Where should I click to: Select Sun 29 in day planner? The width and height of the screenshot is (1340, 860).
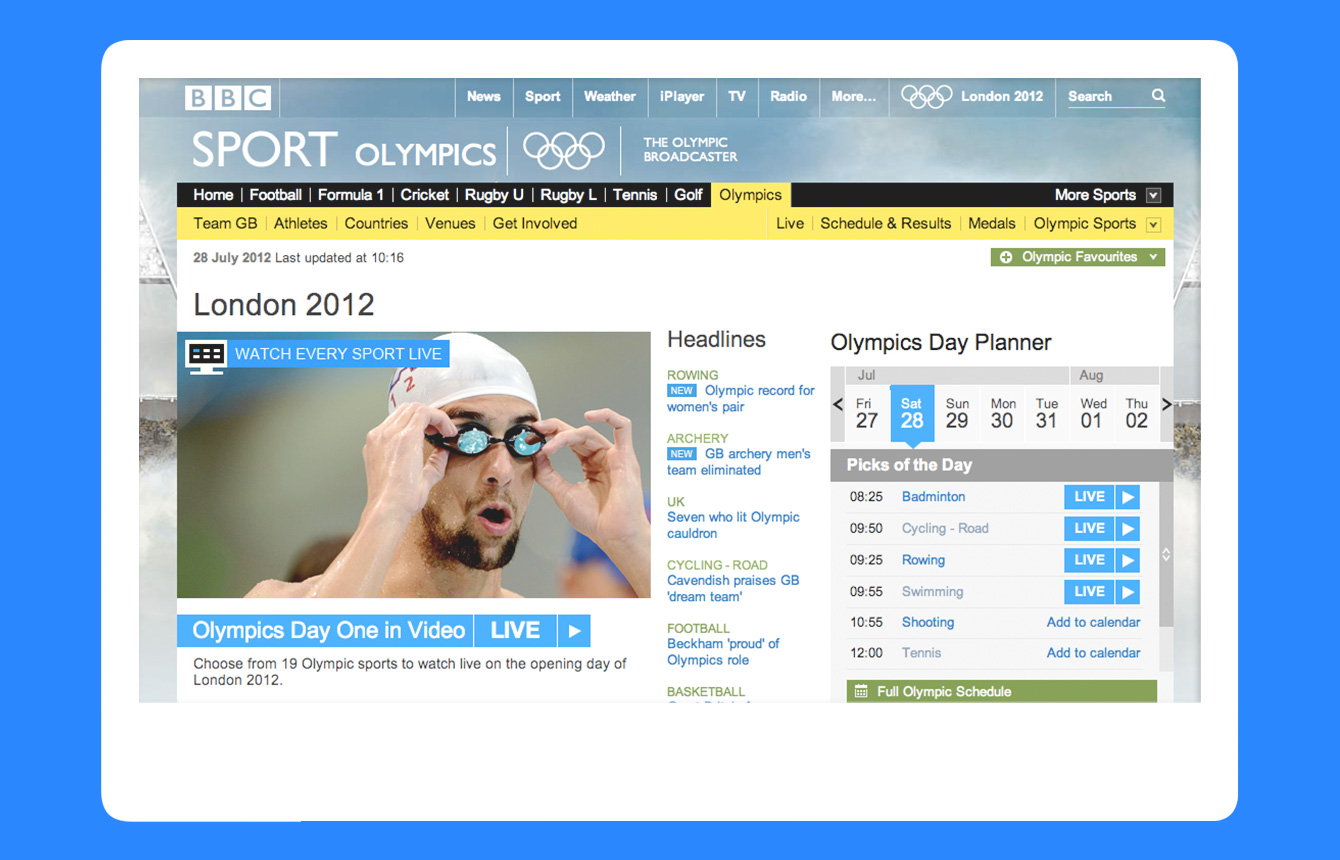coord(957,413)
